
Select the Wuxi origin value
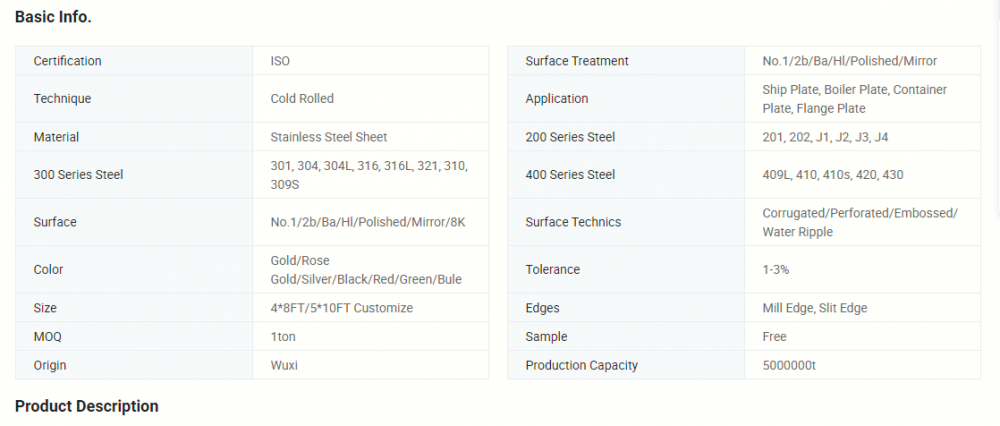pyautogui.click(x=284, y=365)
